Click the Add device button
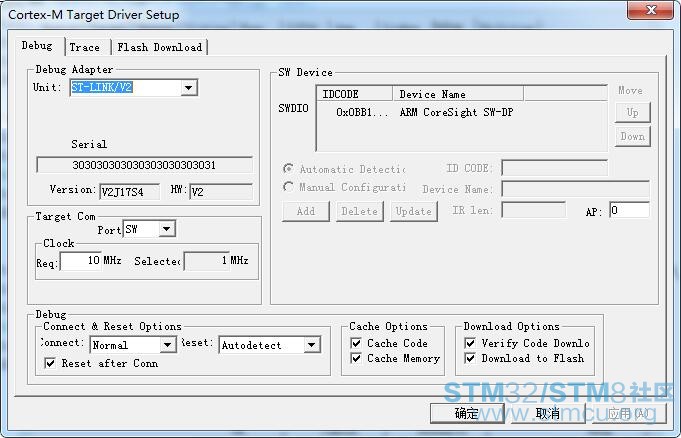The height and width of the screenshot is (438, 681). coord(306,211)
